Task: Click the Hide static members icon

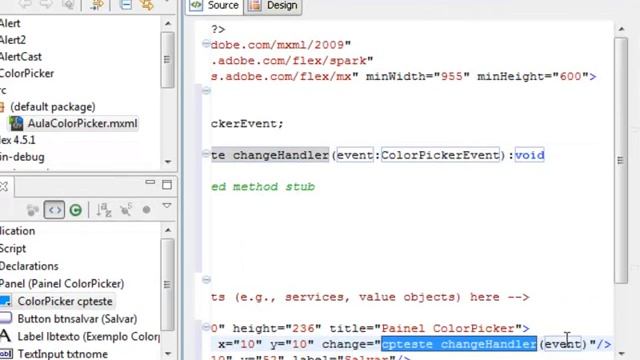Action: coord(126,210)
